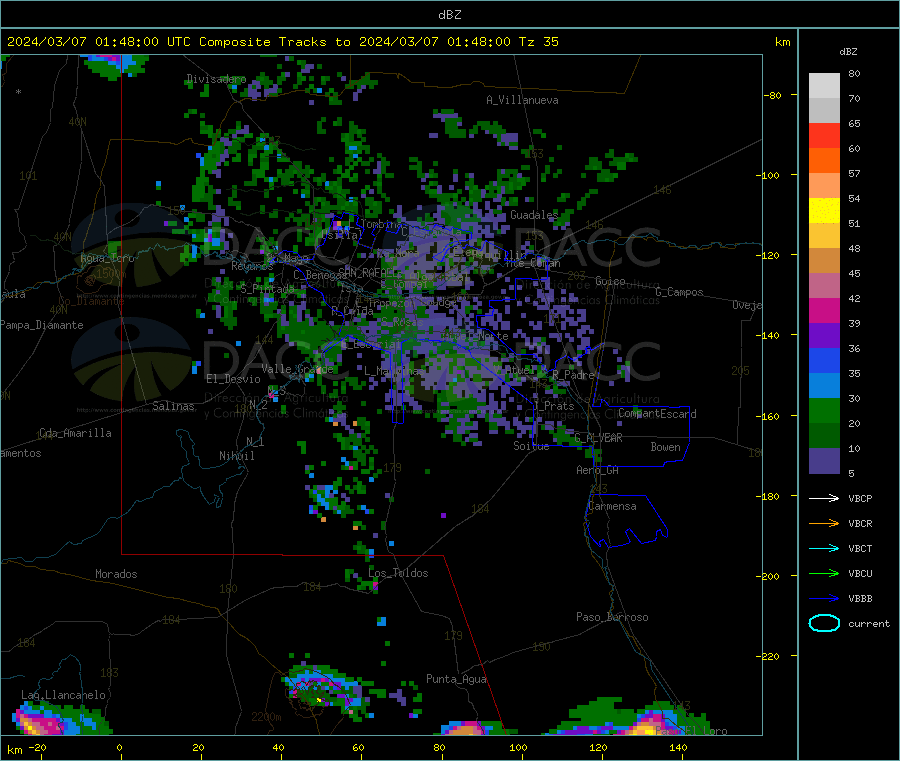Click the CompantEscard map label
Viewport: 900px width, 761px height.
click(x=657, y=414)
